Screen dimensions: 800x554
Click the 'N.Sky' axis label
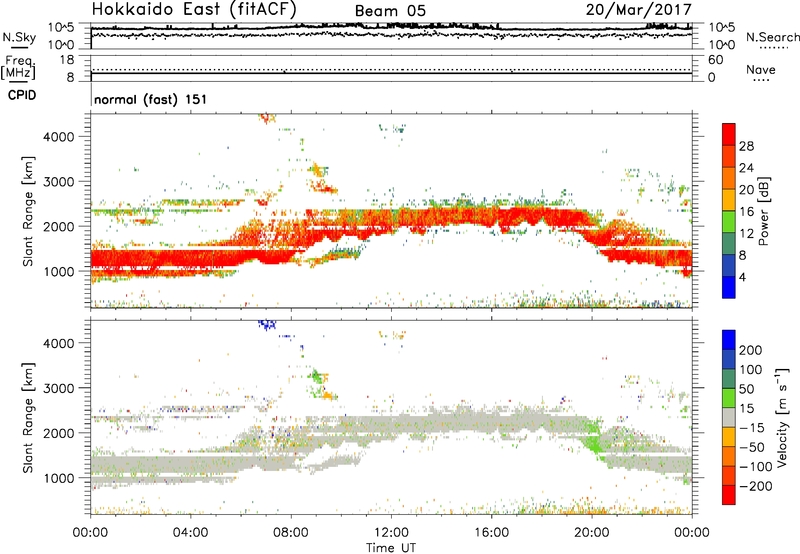[x=19, y=37]
